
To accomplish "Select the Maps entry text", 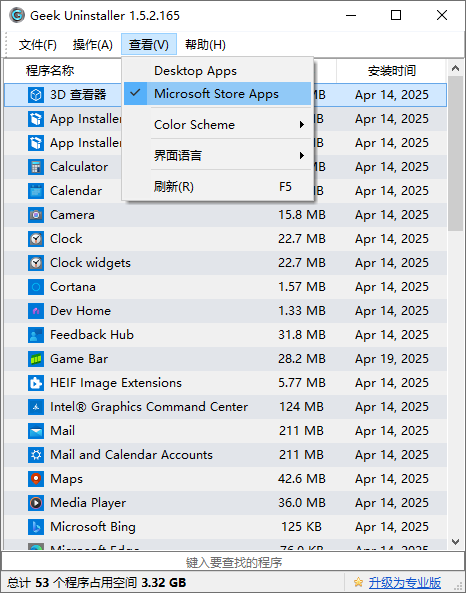I will [67, 479].
